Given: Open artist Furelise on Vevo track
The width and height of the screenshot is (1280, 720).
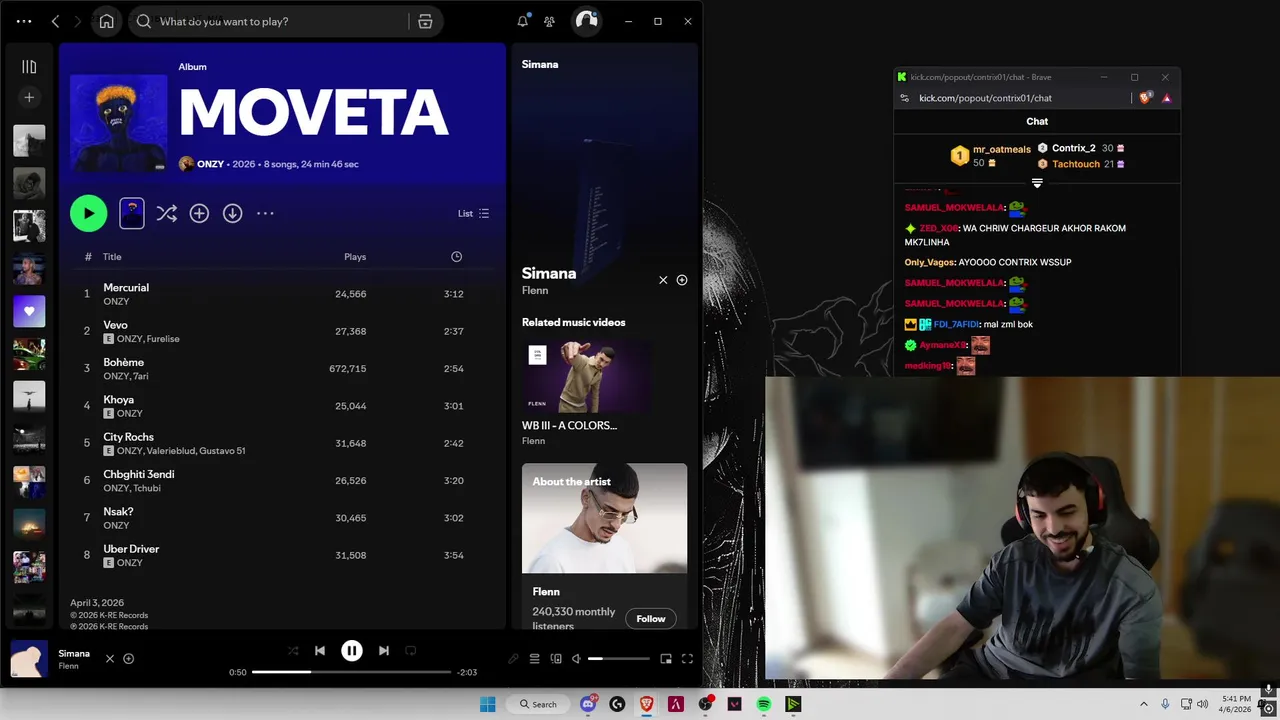Looking at the screenshot, I should [163, 339].
